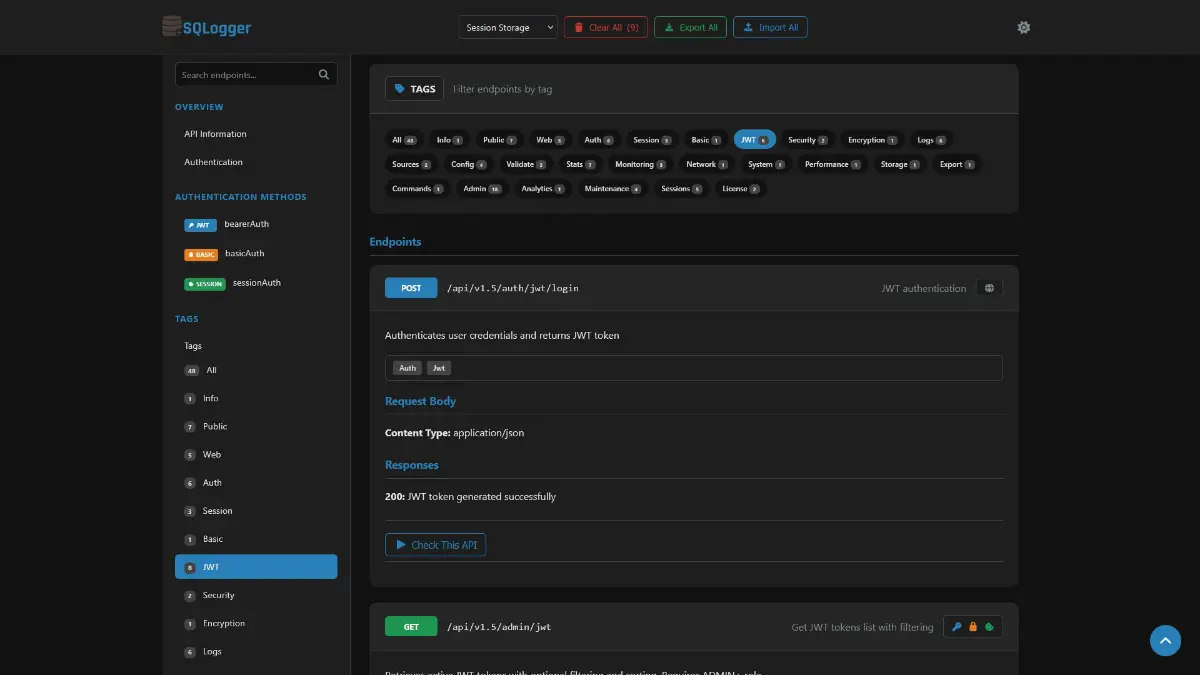
Task: Select the Basic tag chip
Action: (x=706, y=140)
